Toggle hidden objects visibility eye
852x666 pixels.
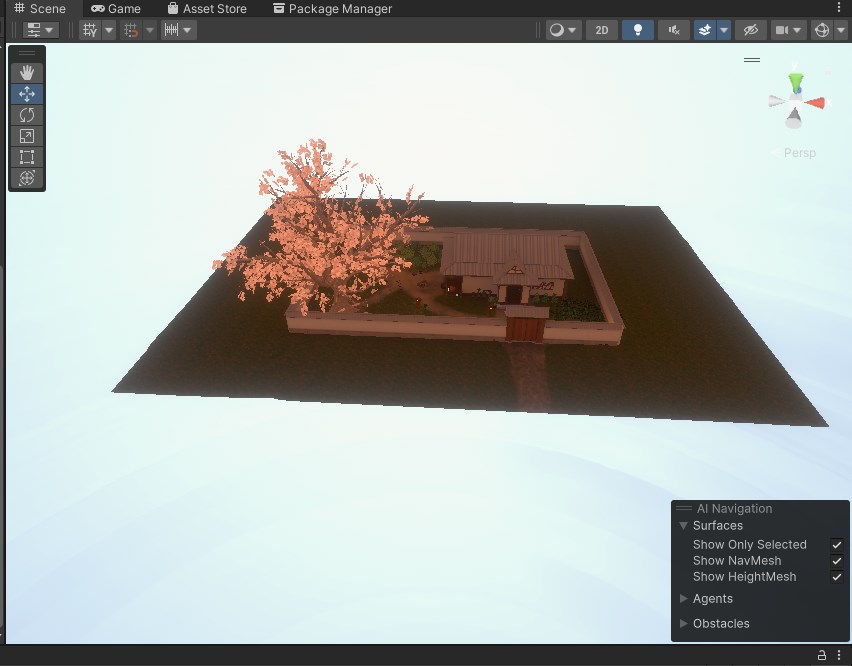point(750,30)
